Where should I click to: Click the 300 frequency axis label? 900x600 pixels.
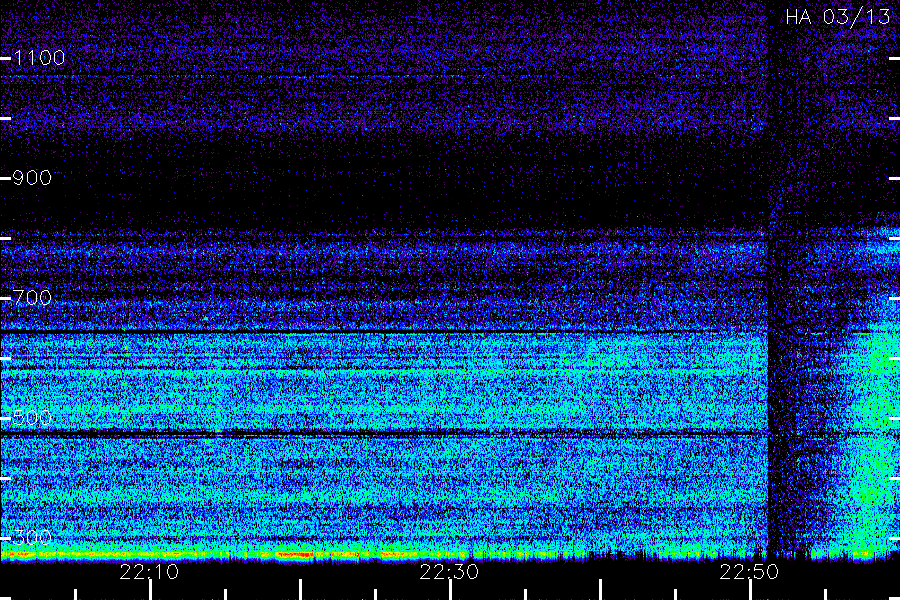point(32,538)
